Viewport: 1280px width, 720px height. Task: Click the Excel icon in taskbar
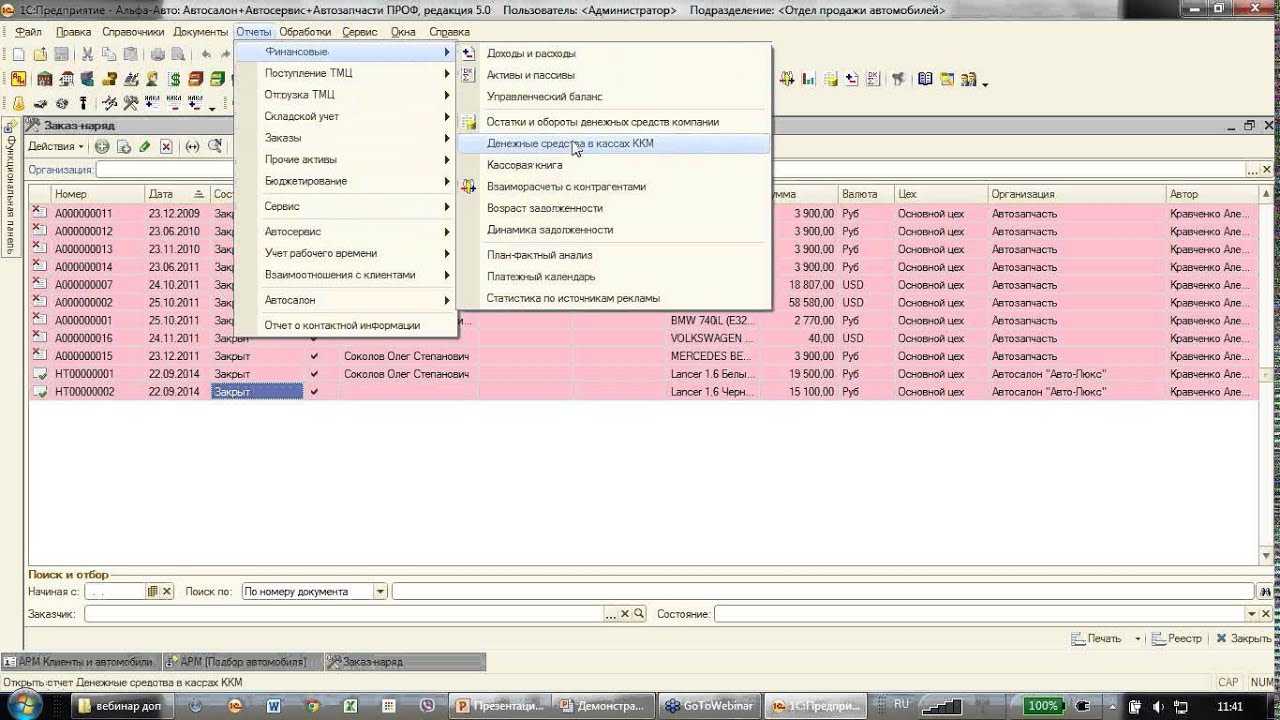(351, 706)
